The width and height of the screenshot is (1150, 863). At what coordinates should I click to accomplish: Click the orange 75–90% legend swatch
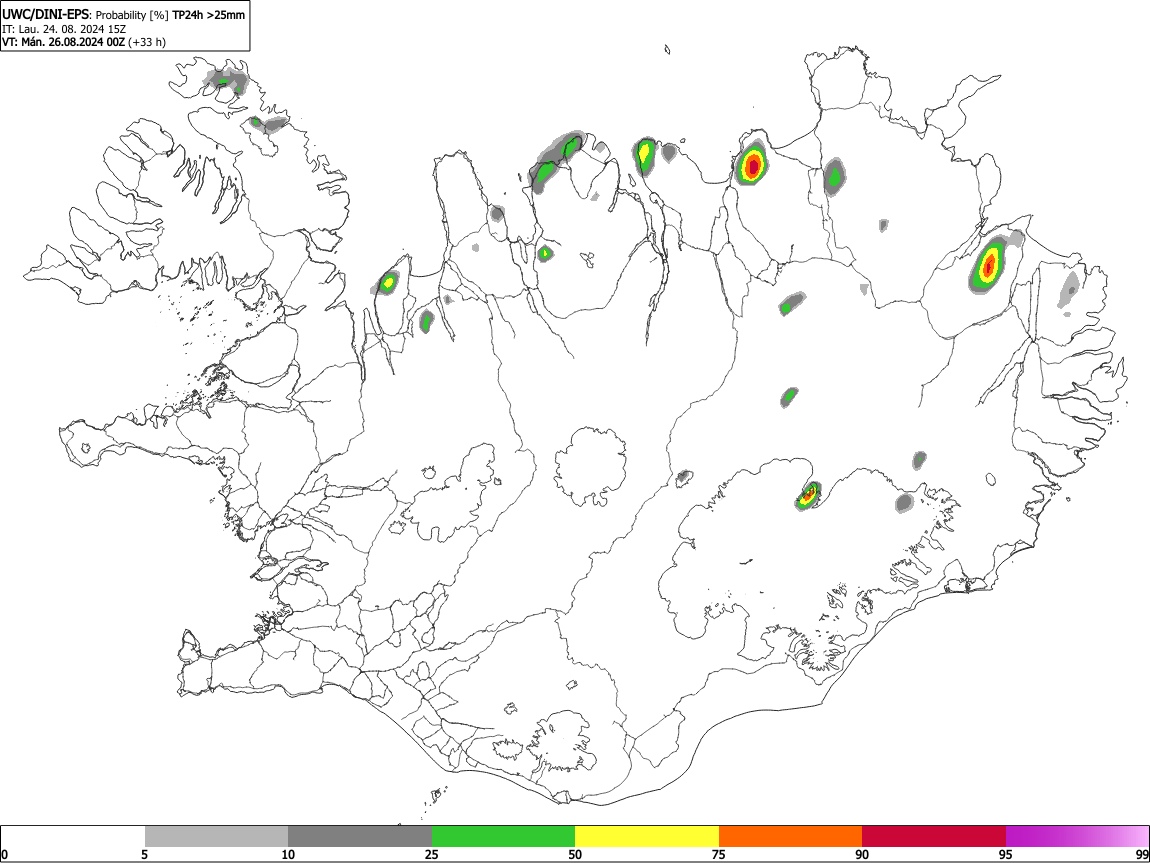tap(790, 837)
